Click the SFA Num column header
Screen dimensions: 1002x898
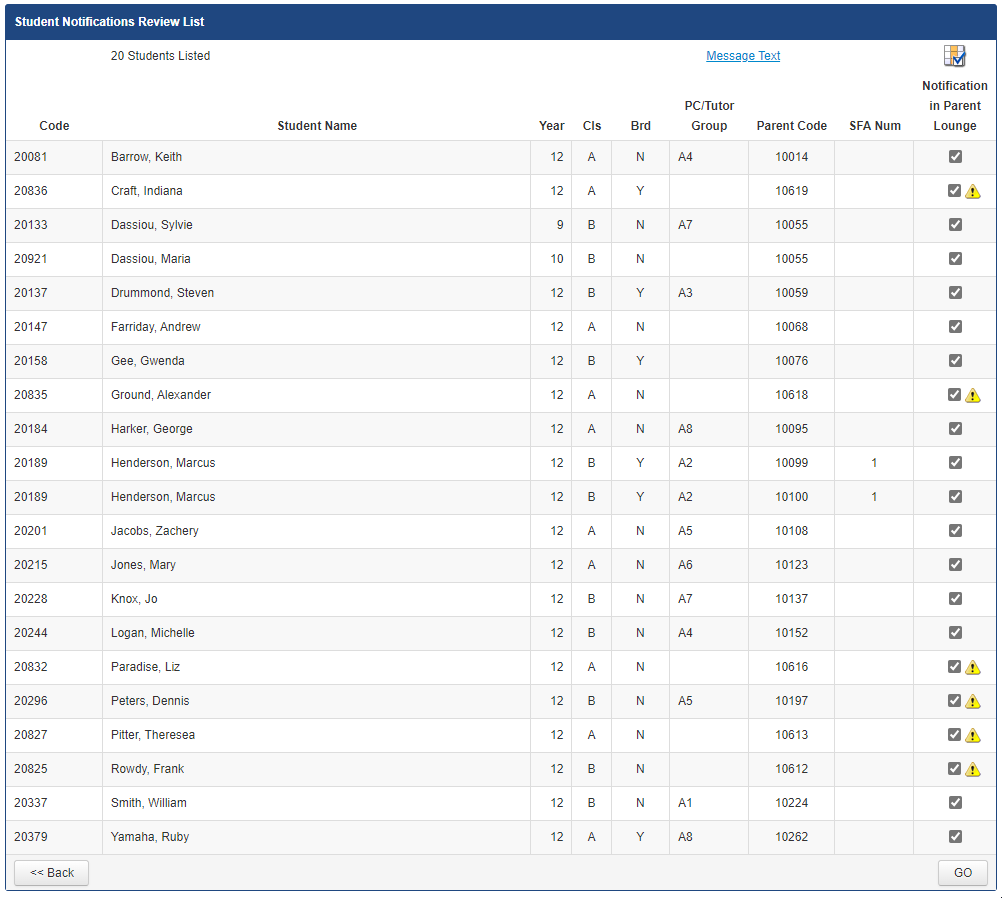(875, 126)
